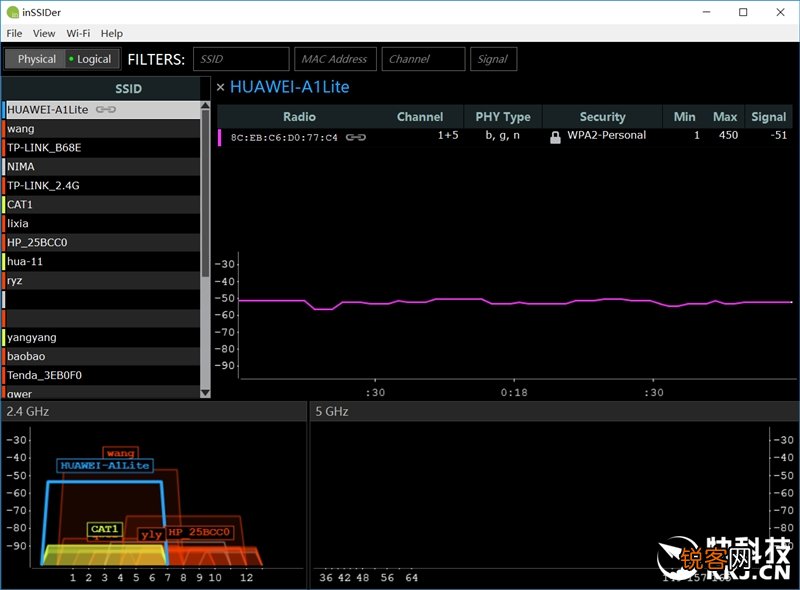Click the SSID list scrollbar thumb
Image resolution: width=800 pixels, height=590 pixels.
click(x=205, y=194)
